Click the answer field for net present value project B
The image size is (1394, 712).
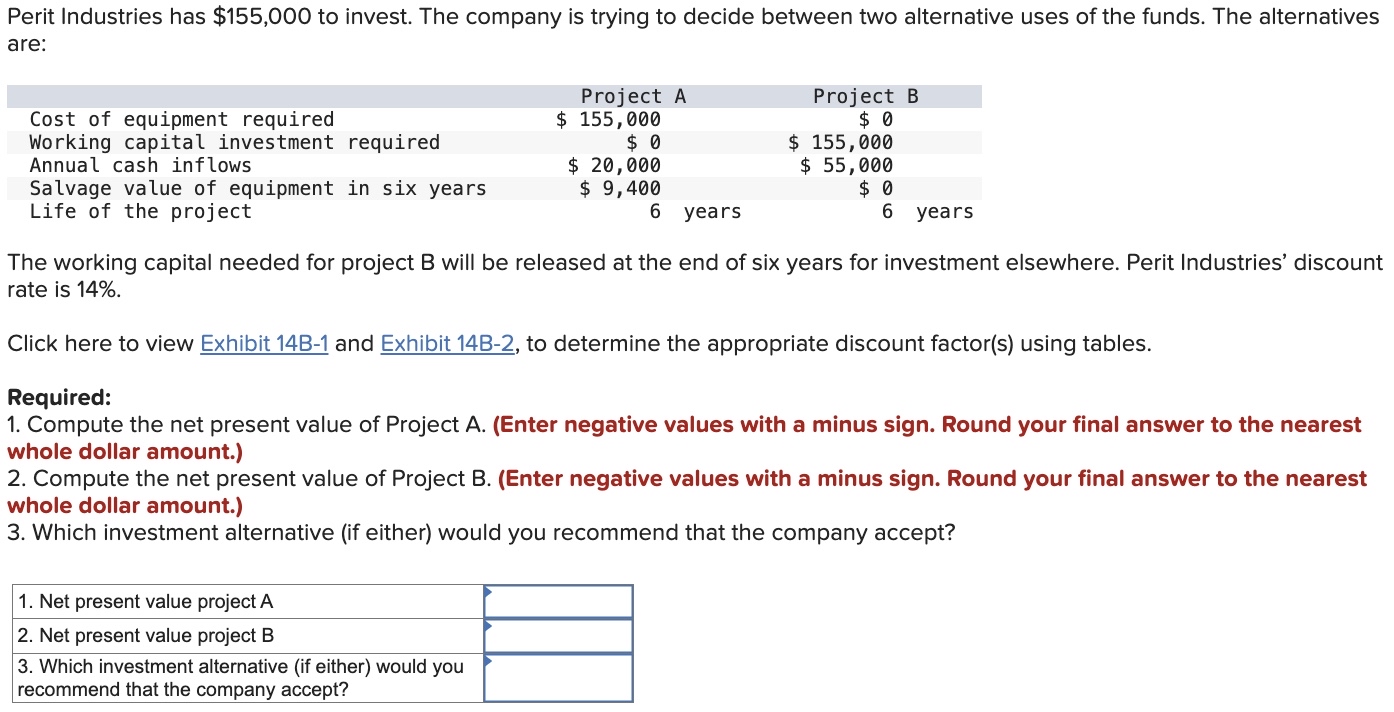pyautogui.click(x=560, y=635)
